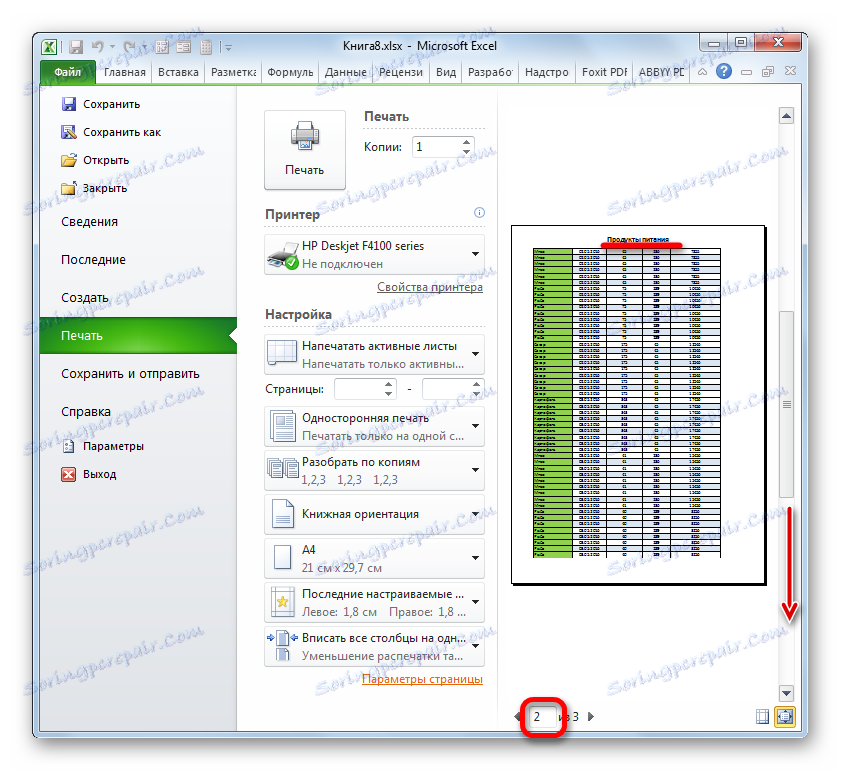
Task: Click the print preview page thumbnail
Action: (x=638, y=405)
